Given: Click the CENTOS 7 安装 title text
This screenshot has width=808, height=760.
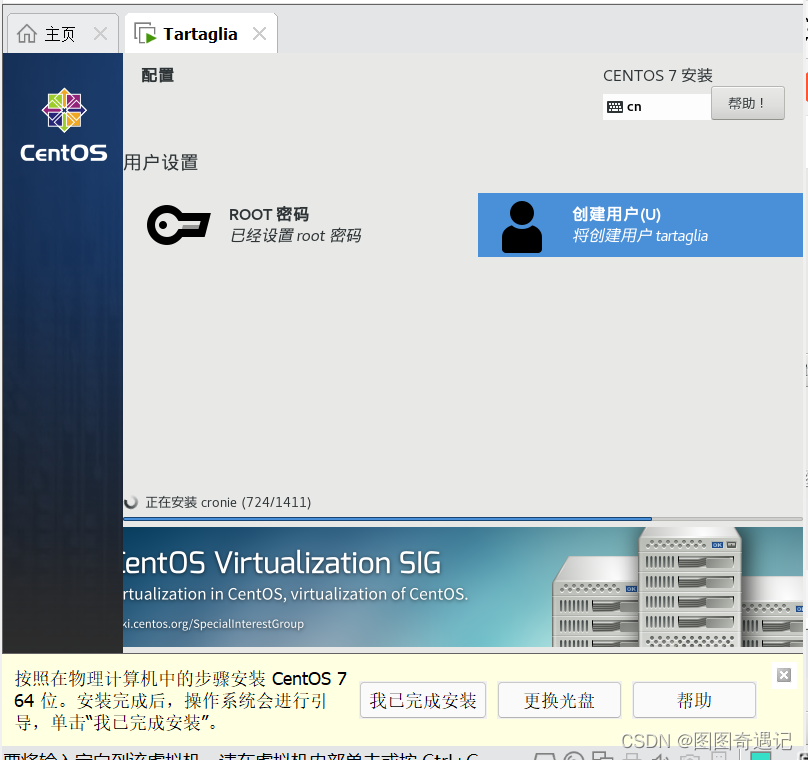Looking at the screenshot, I should click(x=658, y=76).
